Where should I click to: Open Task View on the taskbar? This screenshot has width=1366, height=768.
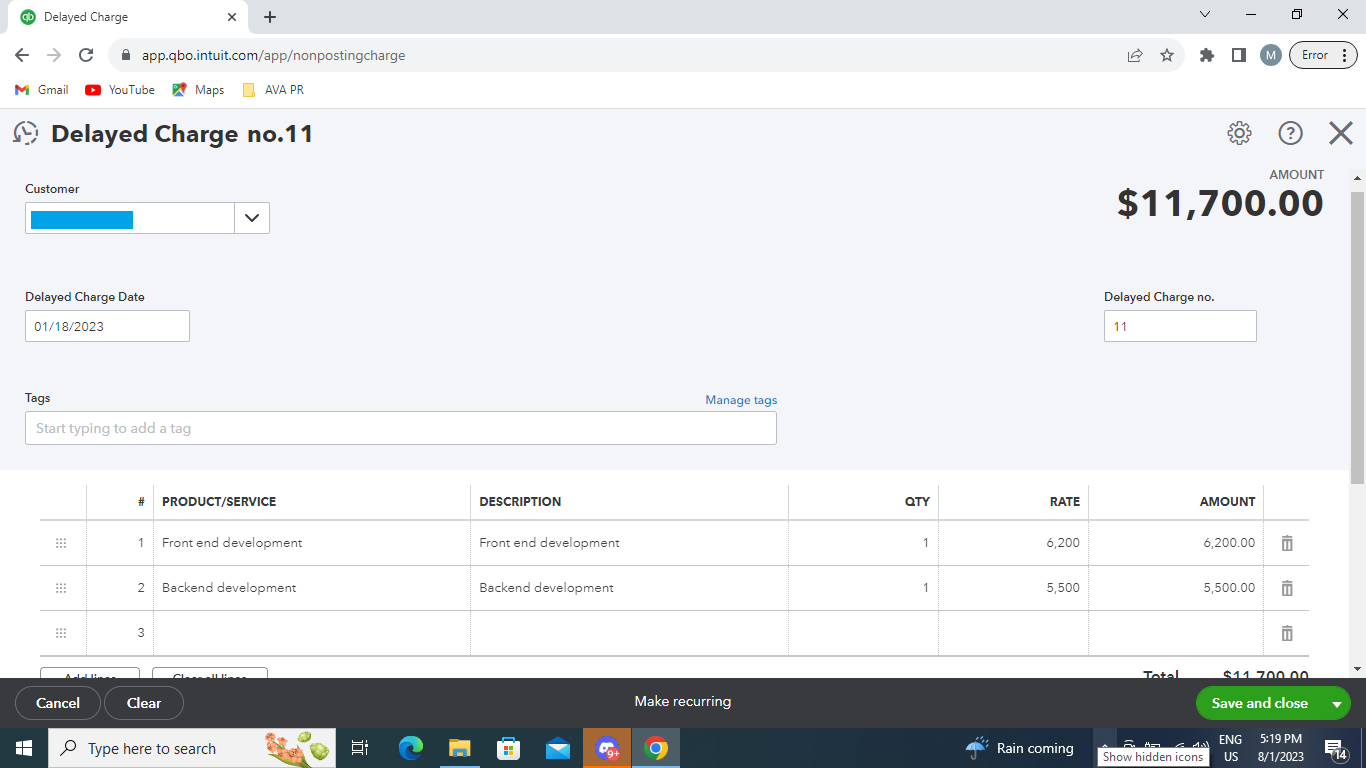360,748
